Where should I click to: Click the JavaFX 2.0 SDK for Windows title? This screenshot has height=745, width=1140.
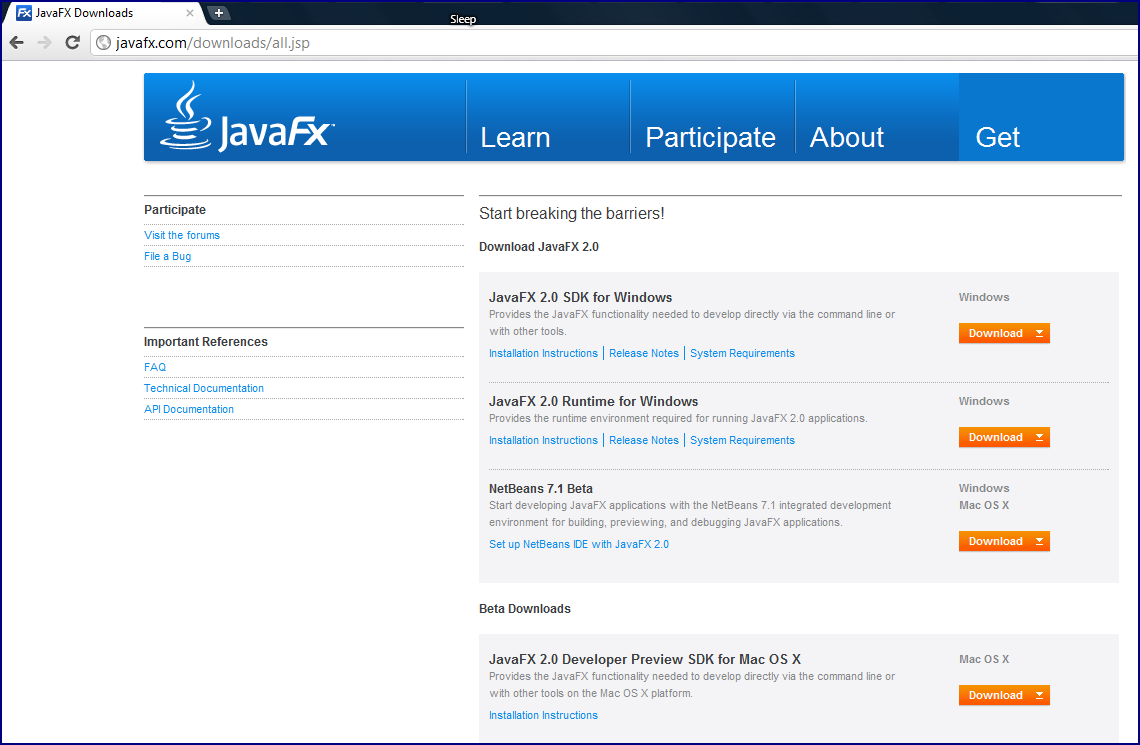point(580,297)
